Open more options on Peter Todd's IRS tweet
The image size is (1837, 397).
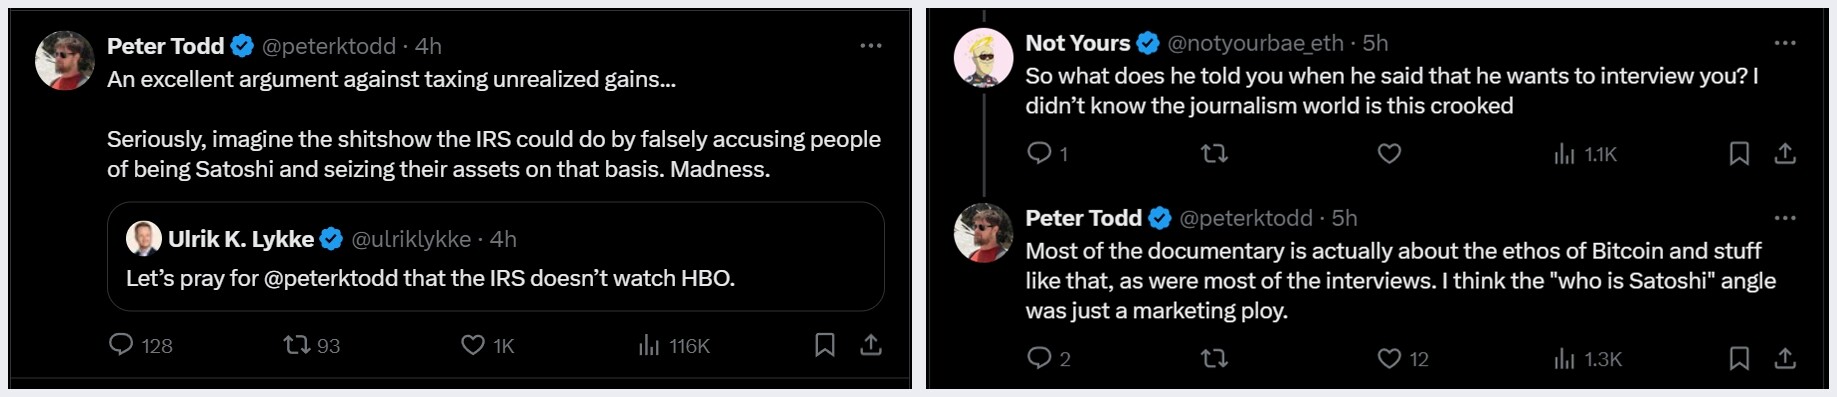pos(871,45)
